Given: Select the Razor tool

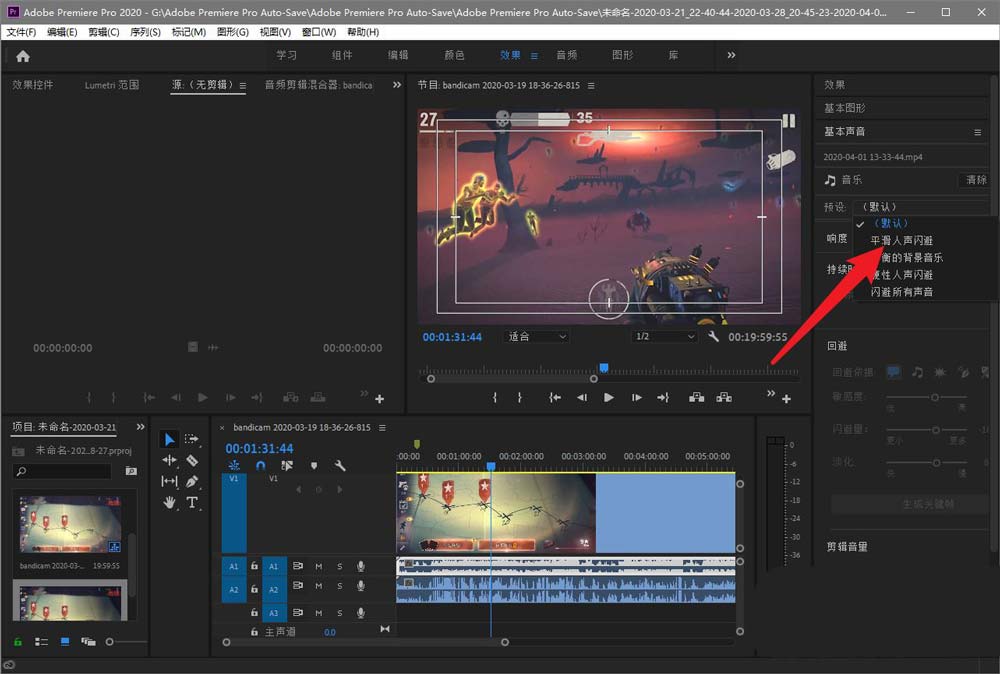Looking at the screenshot, I should pos(192,460).
